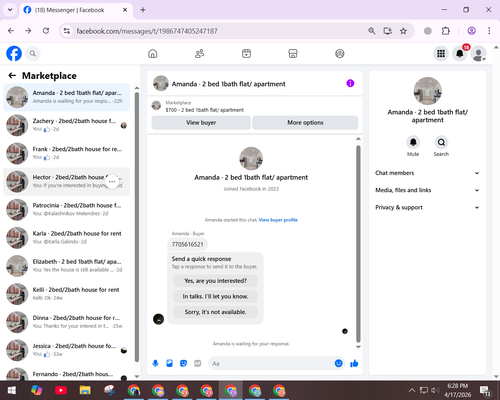The width and height of the screenshot is (500, 400).
Task: Open the Friends icon in top navigation
Action: coord(199,54)
